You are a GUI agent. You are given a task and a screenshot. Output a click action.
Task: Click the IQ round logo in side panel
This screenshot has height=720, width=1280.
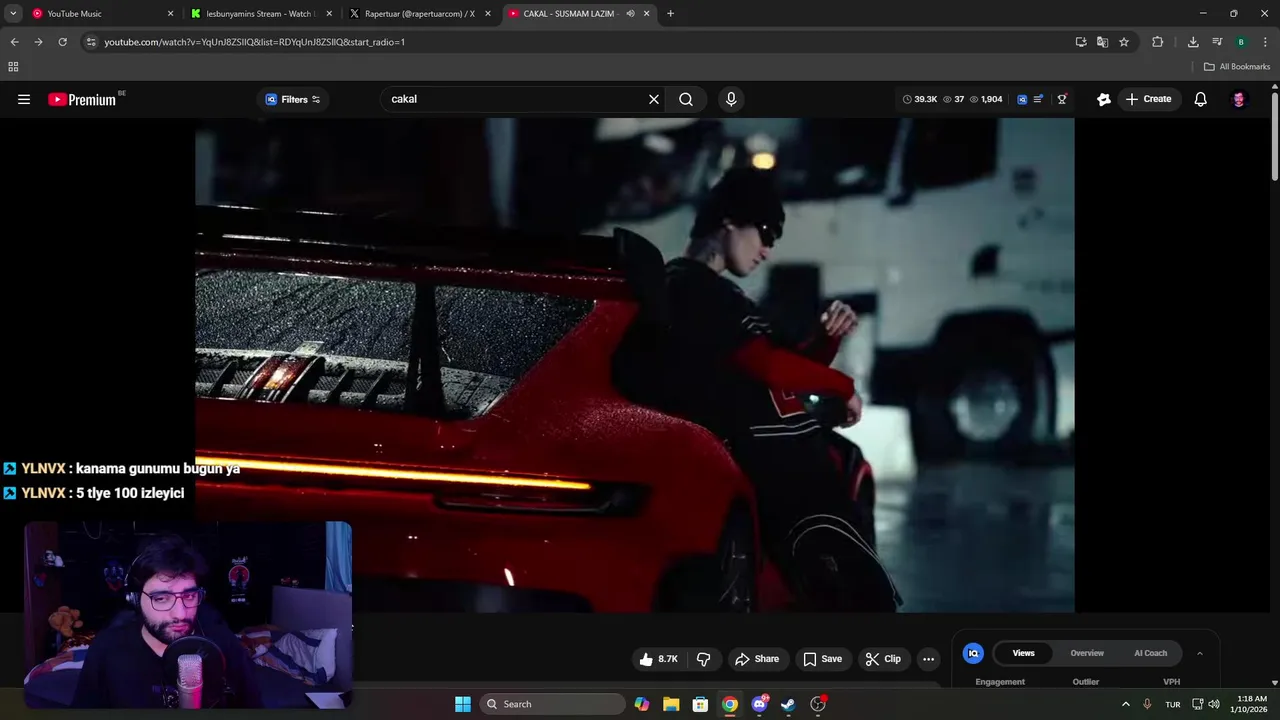pyautogui.click(x=973, y=653)
